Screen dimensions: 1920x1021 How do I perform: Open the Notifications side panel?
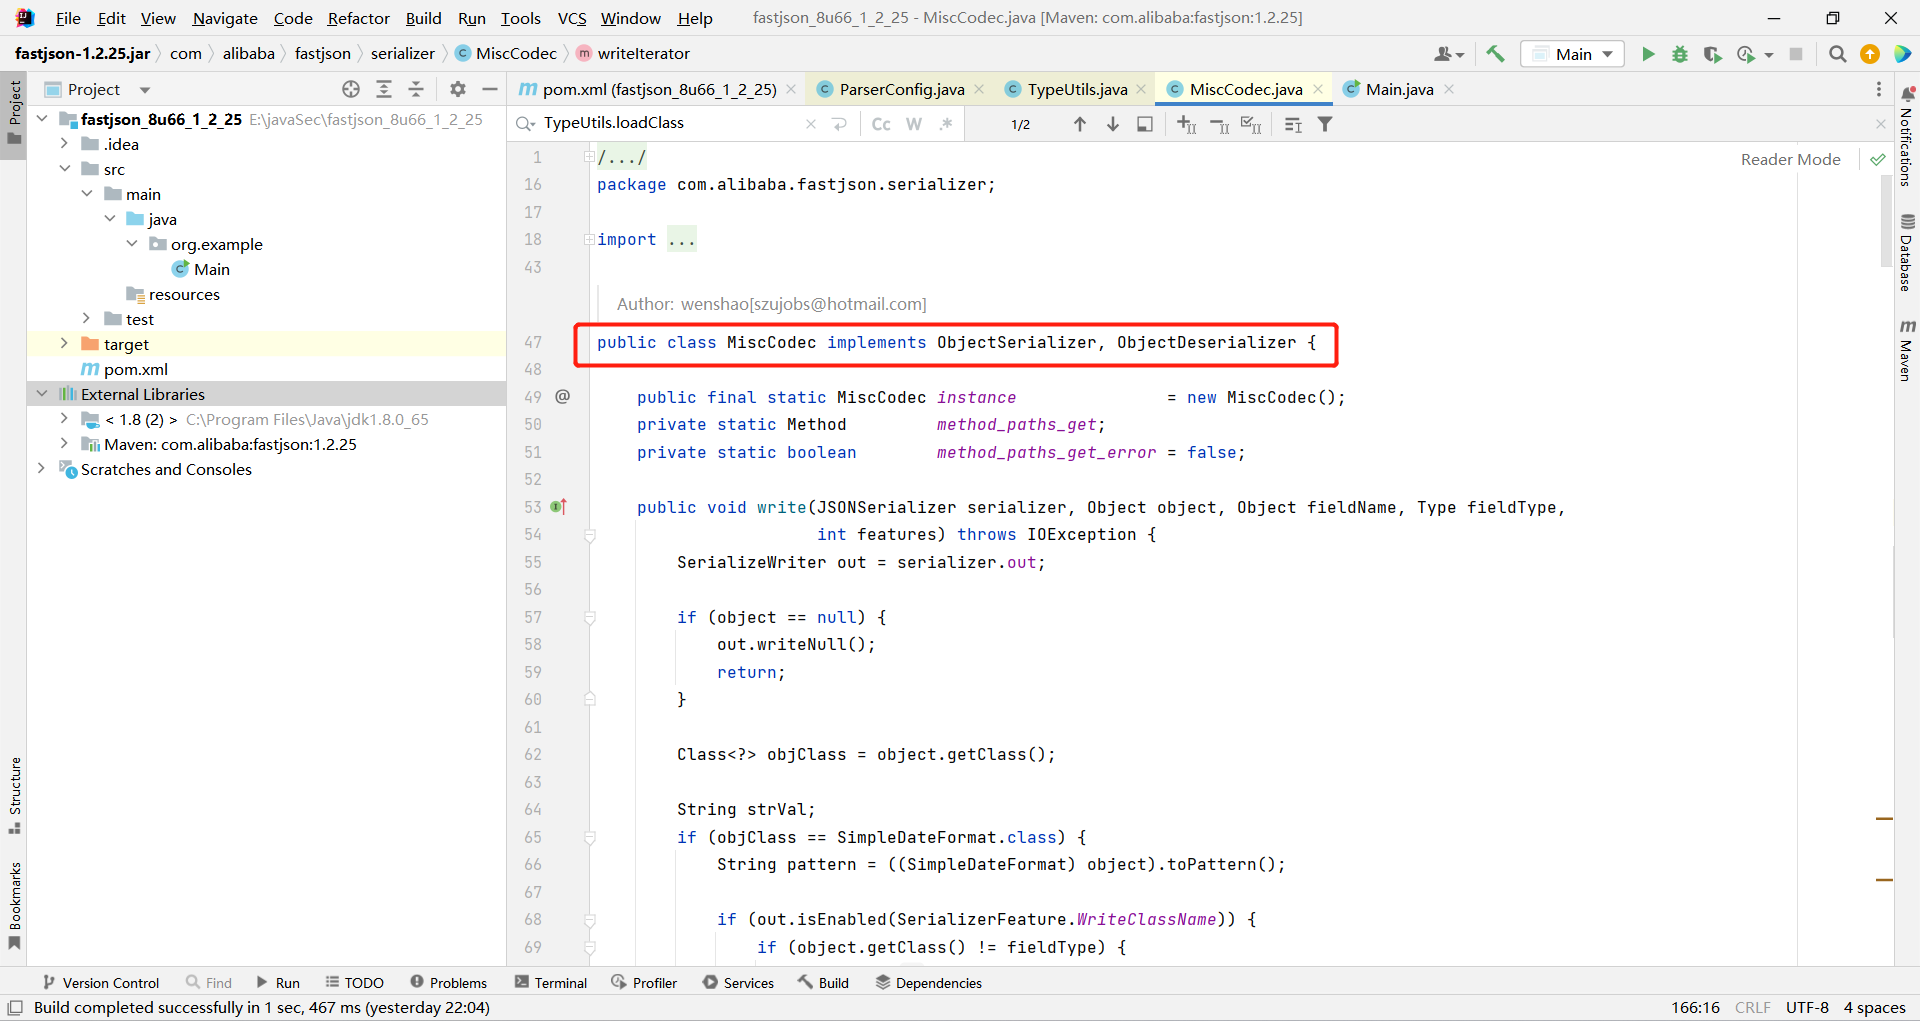(1907, 136)
